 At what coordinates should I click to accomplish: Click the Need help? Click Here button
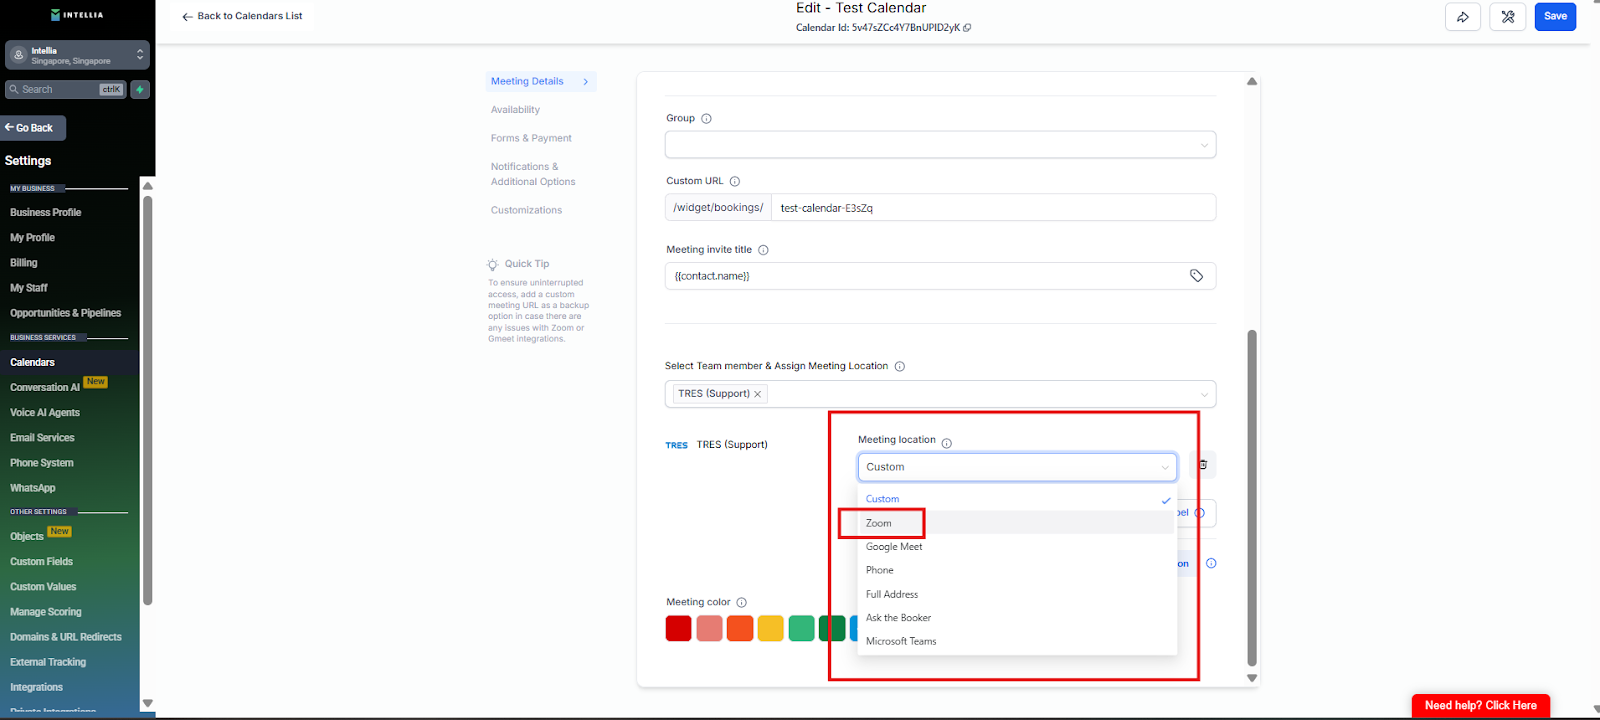click(1481, 705)
